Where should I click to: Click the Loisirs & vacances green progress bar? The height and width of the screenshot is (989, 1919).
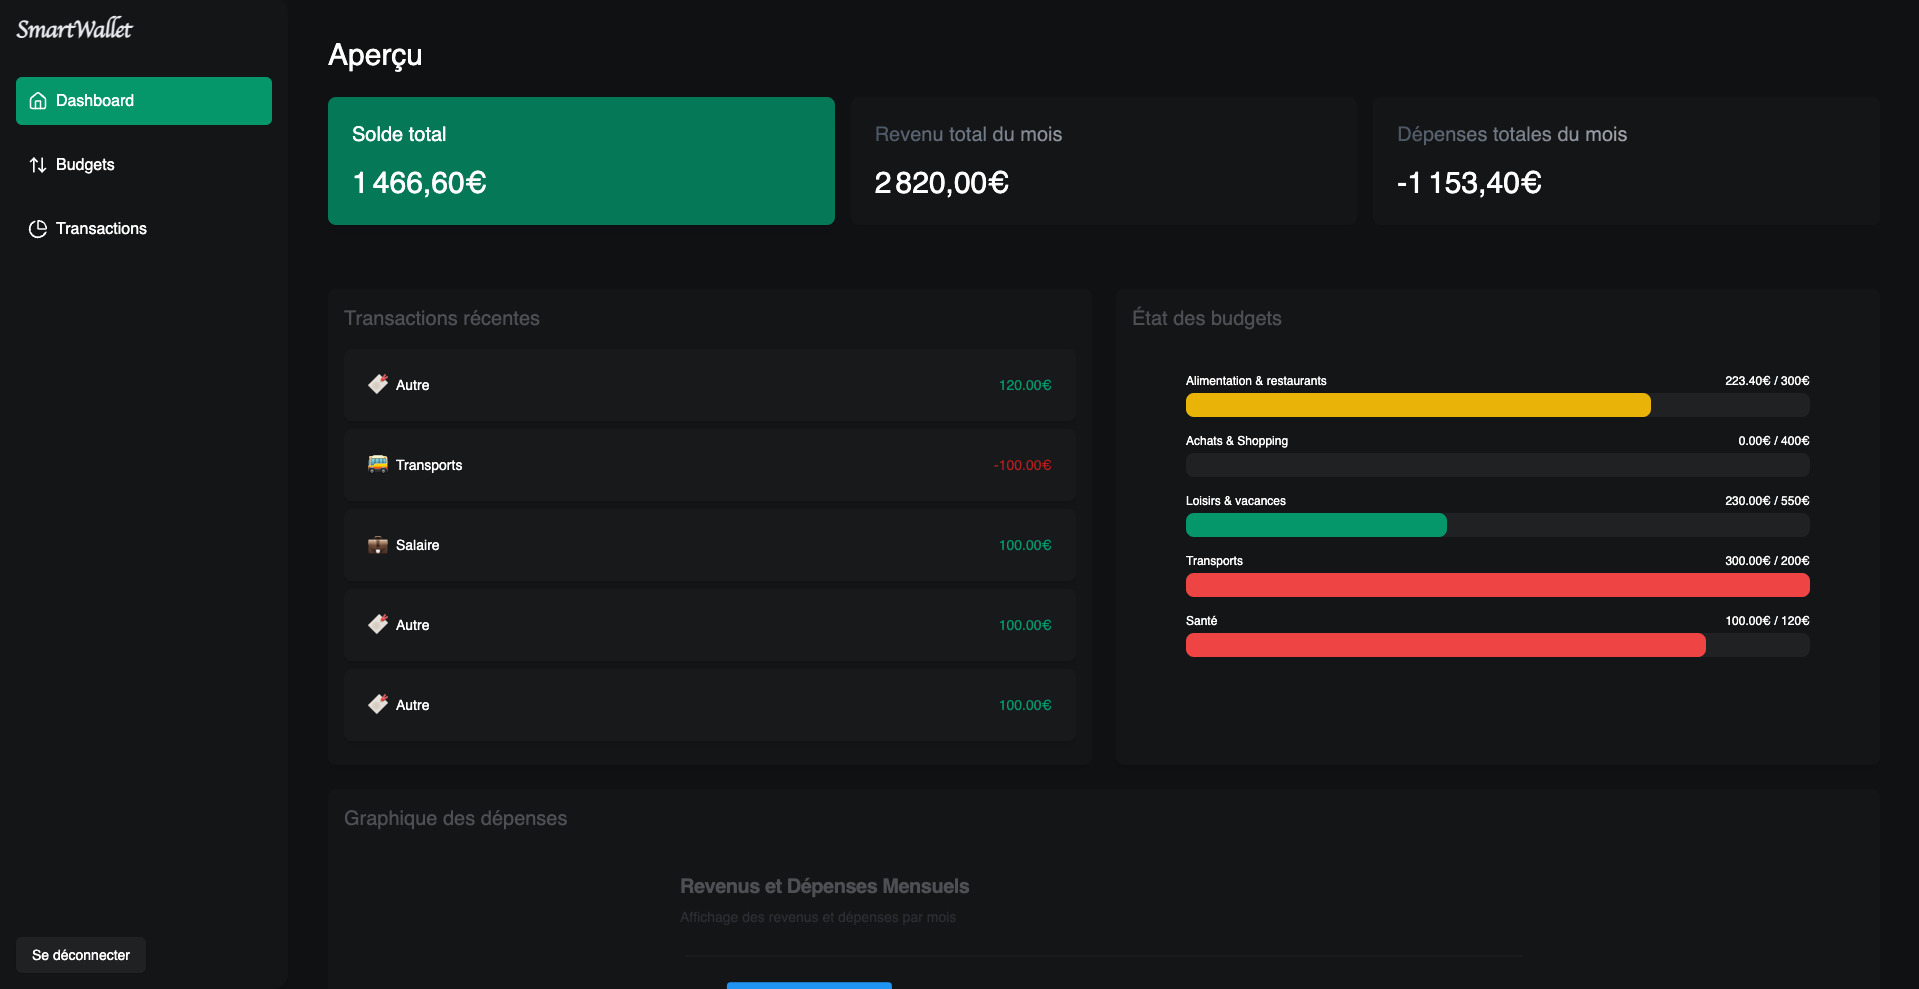click(1316, 525)
